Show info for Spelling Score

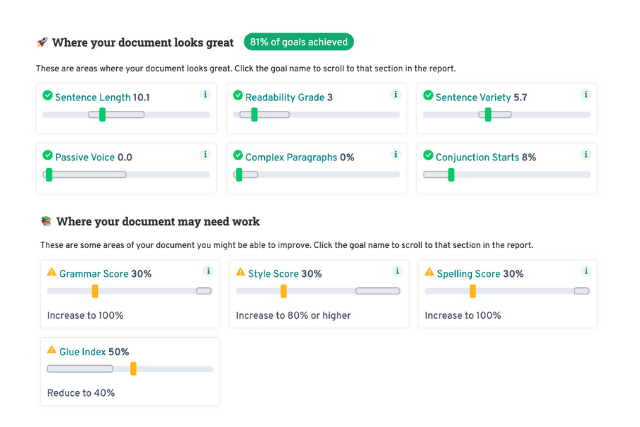586,271
